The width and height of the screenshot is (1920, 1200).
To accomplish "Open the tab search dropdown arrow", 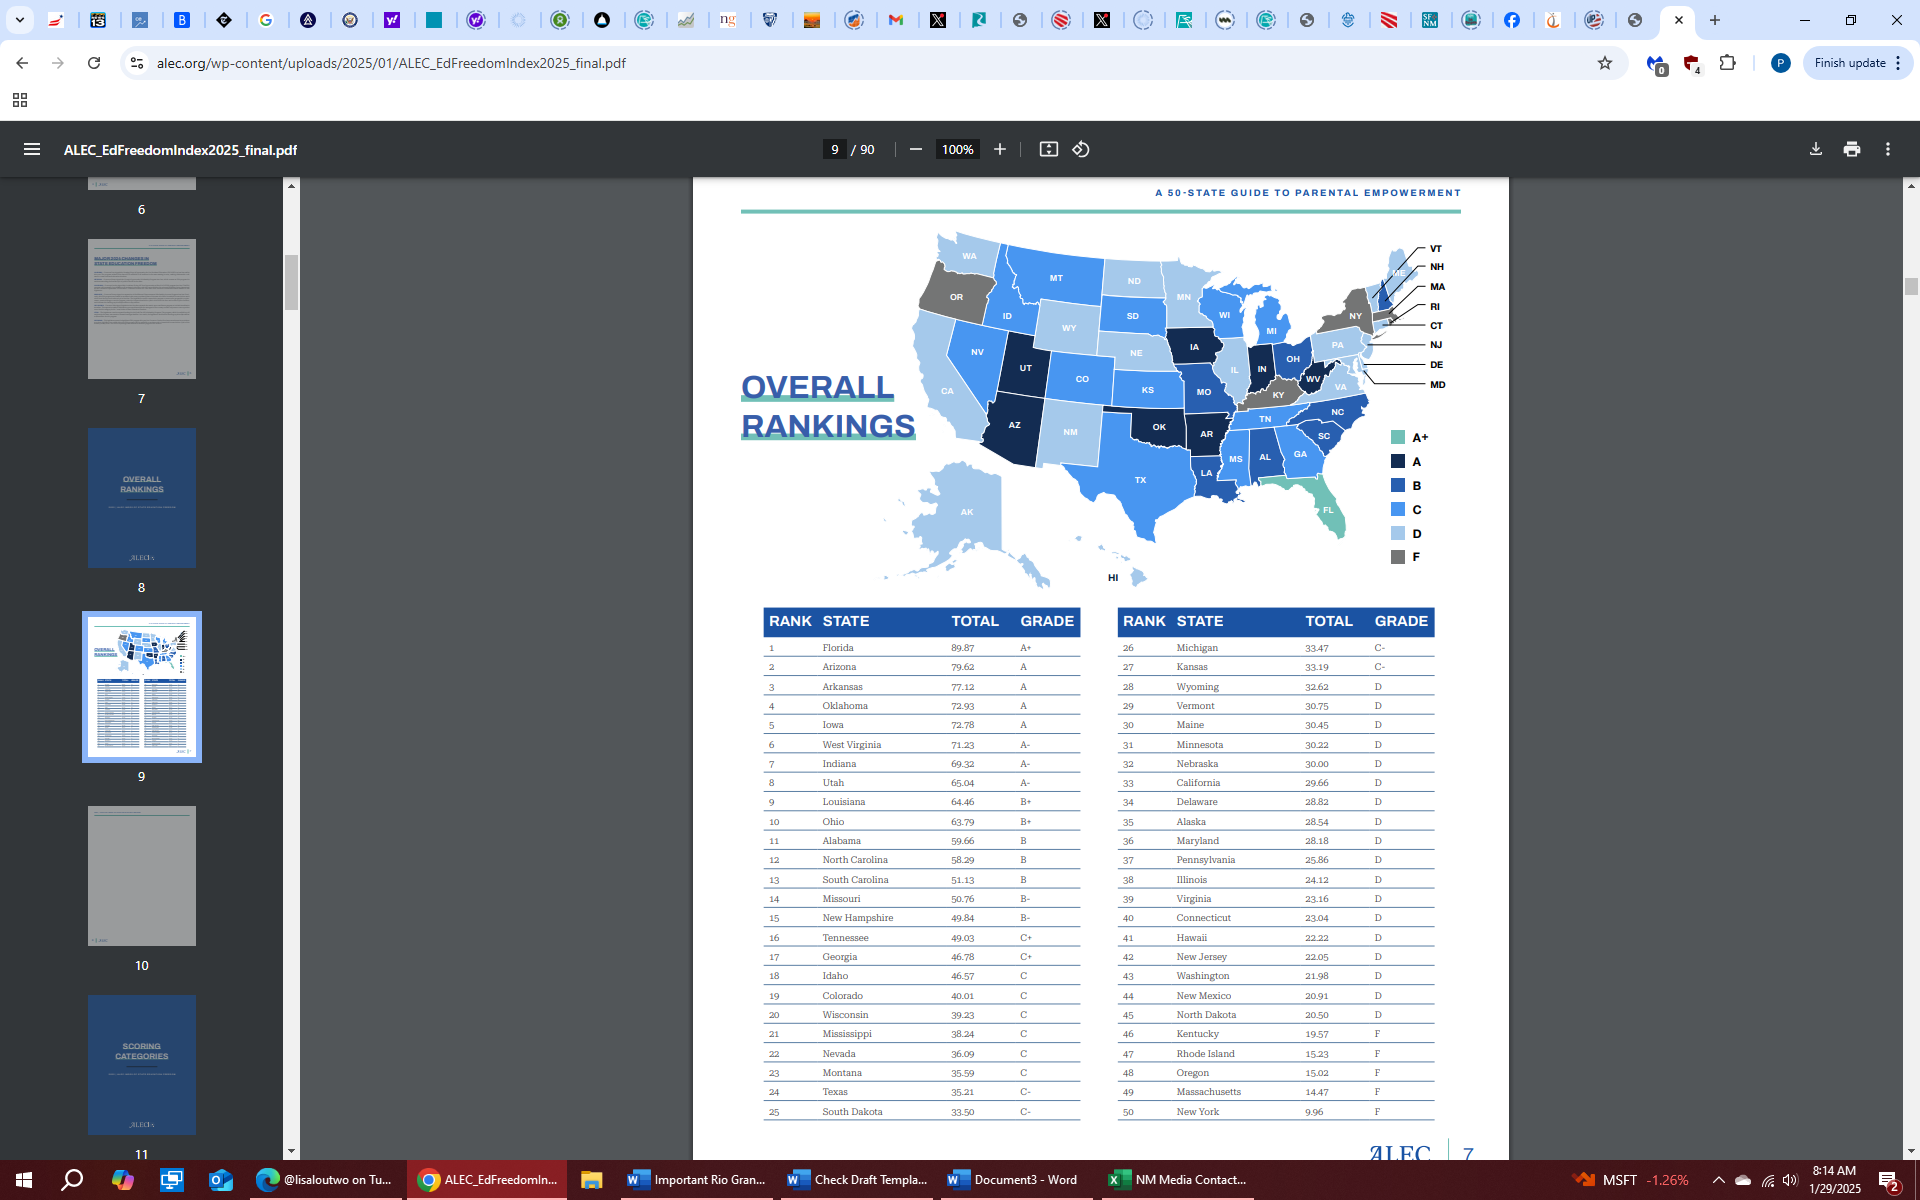I will (19, 20).
